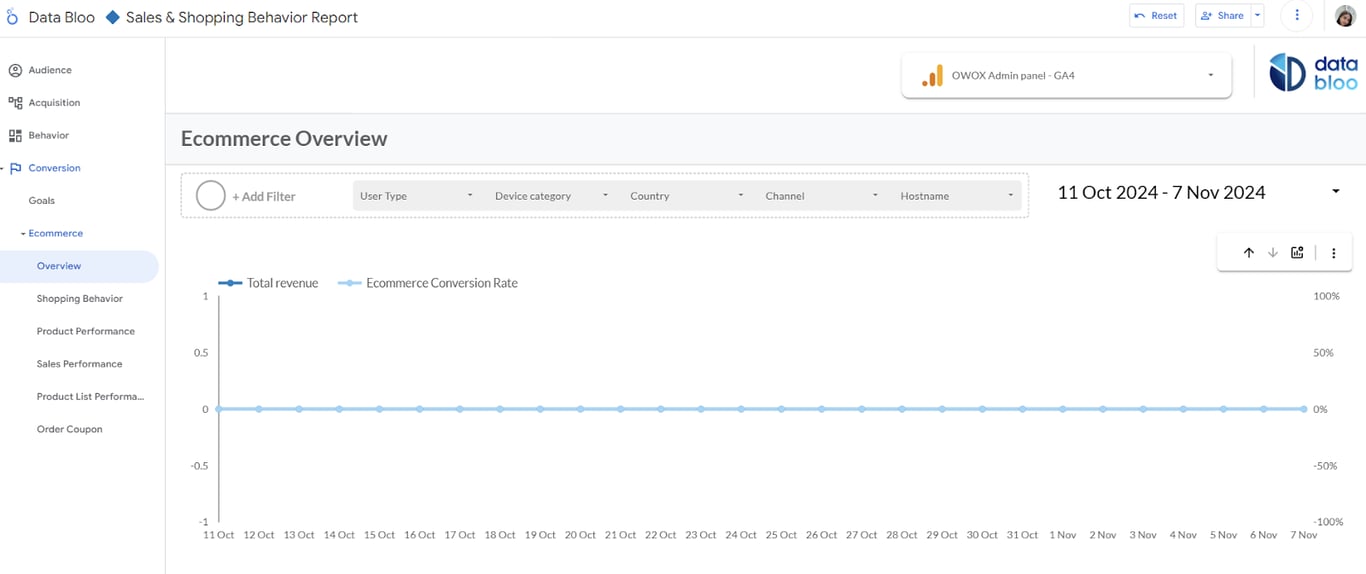
Task: Go to the Acquisition page
Action: click(x=54, y=103)
